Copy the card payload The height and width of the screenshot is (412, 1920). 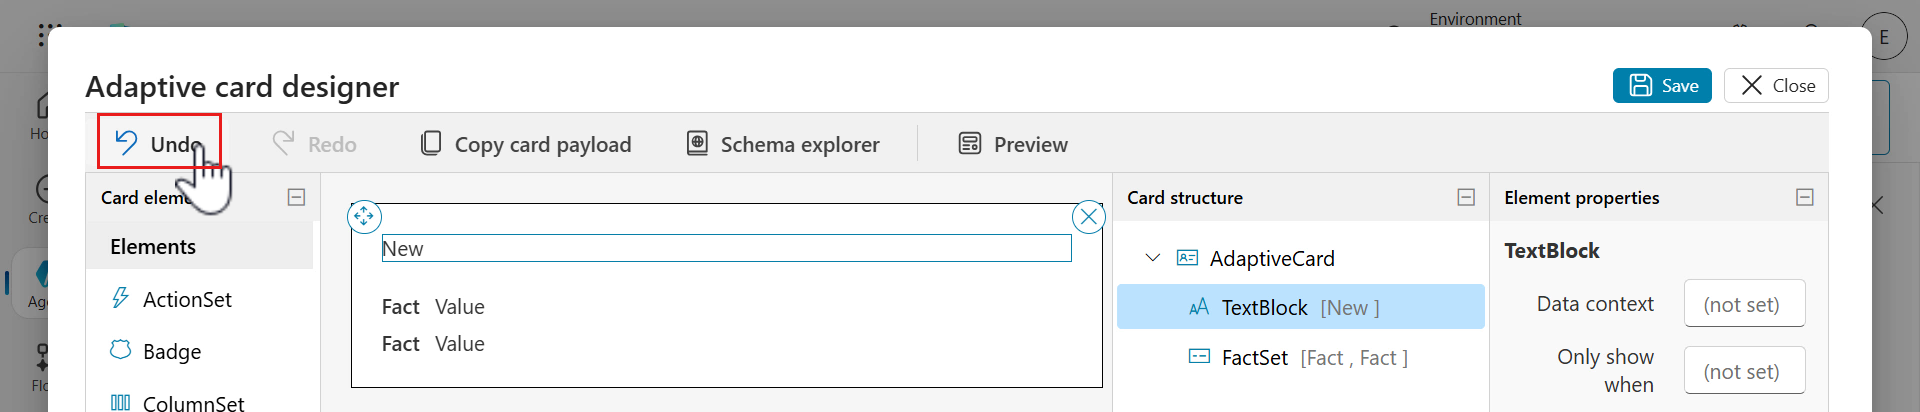point(526,144)
